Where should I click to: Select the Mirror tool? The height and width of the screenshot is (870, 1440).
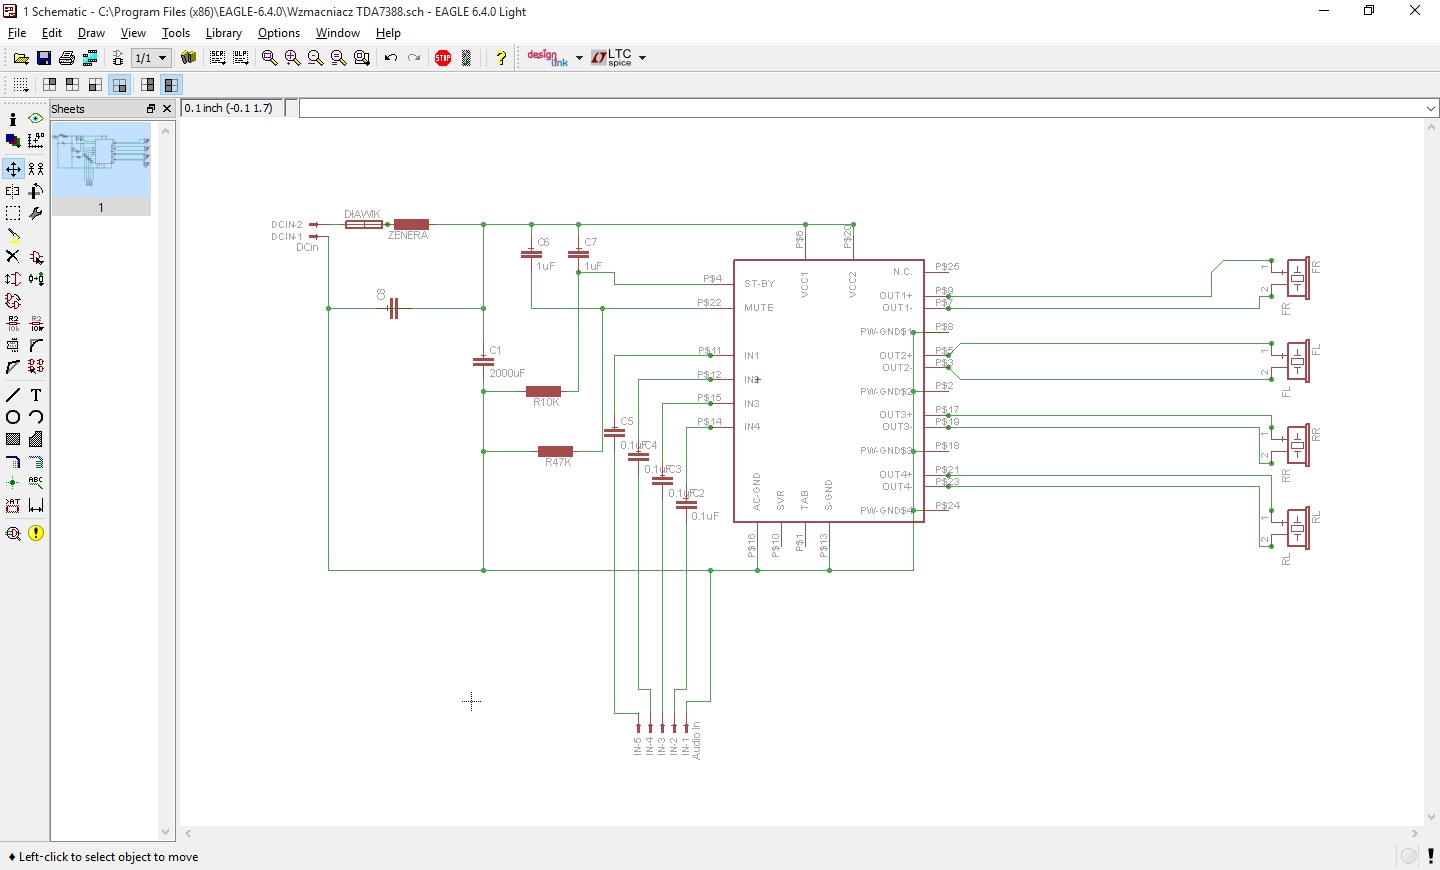click(x=13, y=191)
